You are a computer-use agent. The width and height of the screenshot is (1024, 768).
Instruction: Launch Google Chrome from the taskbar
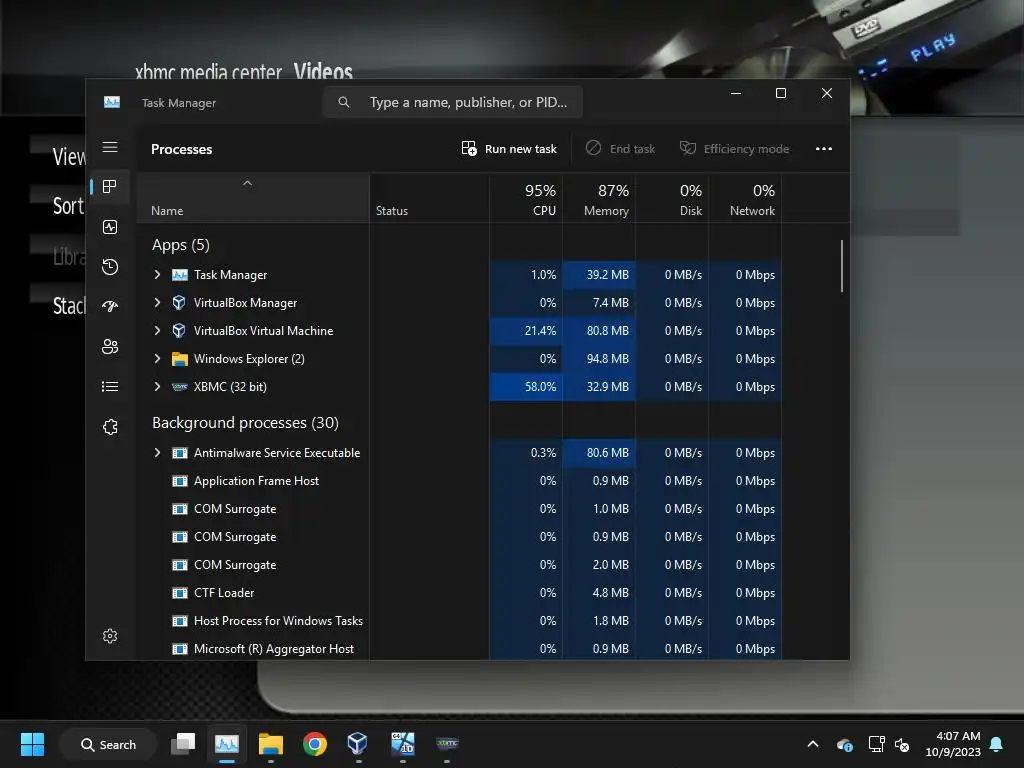pyautogui.click(x=314, y=744)
